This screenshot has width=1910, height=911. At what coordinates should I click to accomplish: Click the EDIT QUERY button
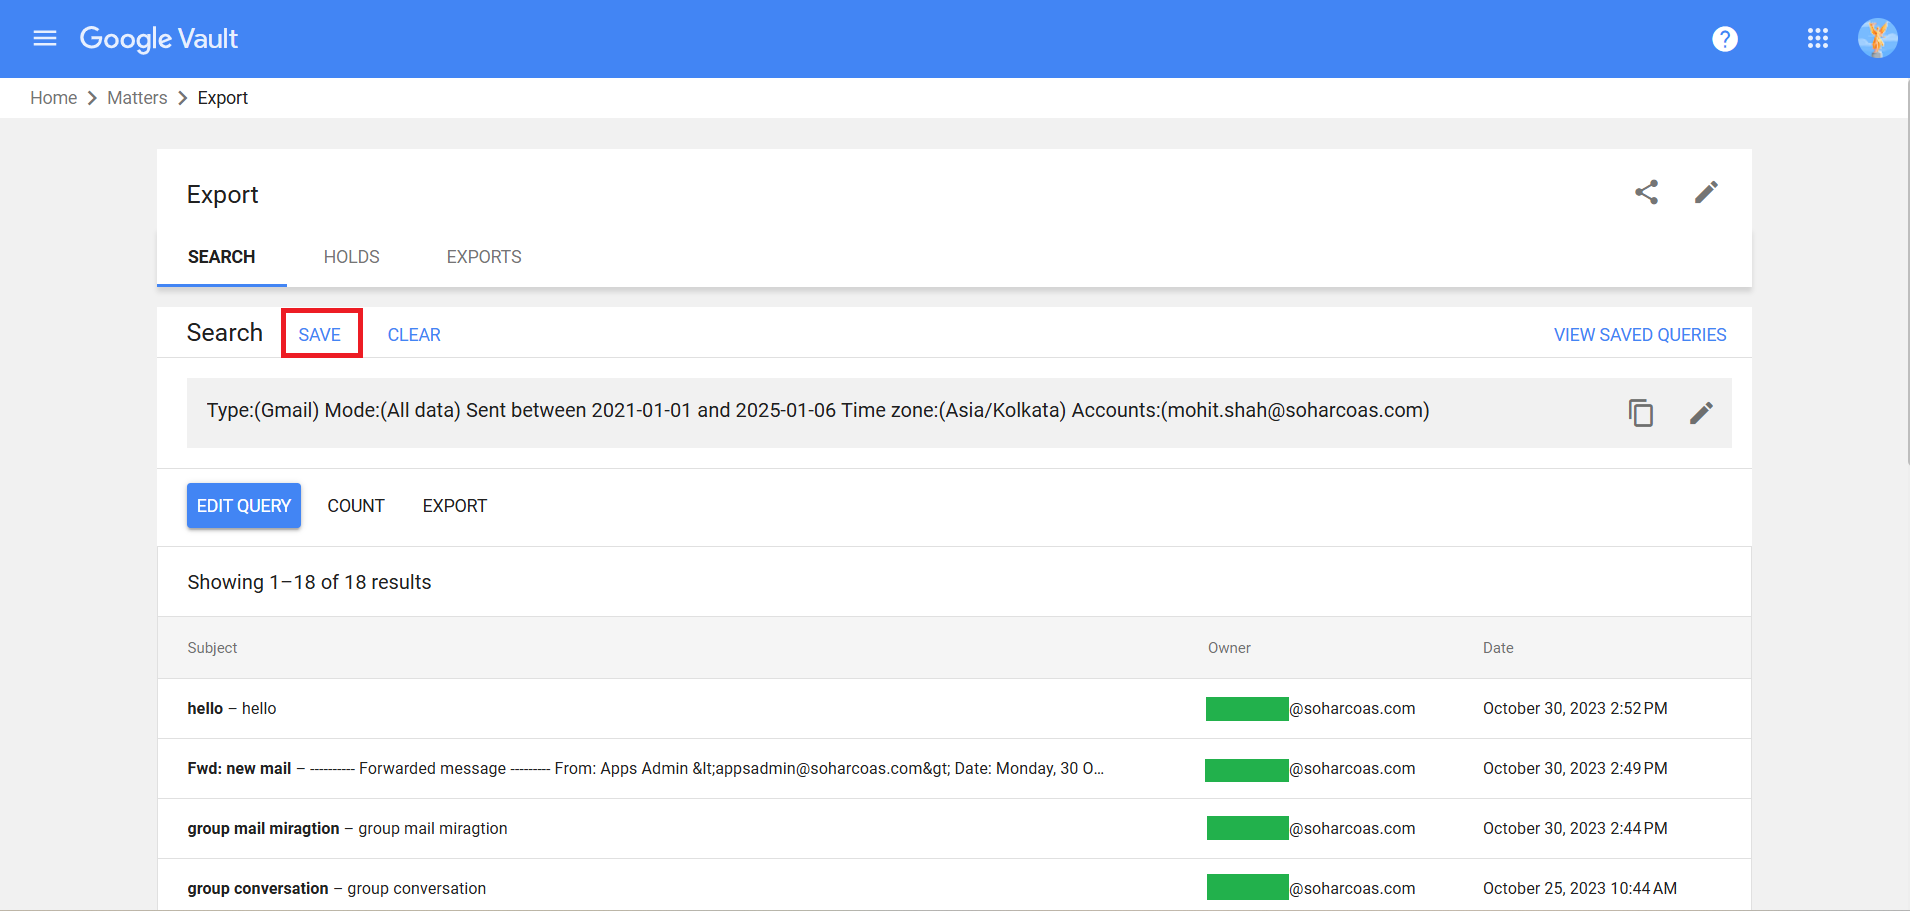tap(244, 506)
